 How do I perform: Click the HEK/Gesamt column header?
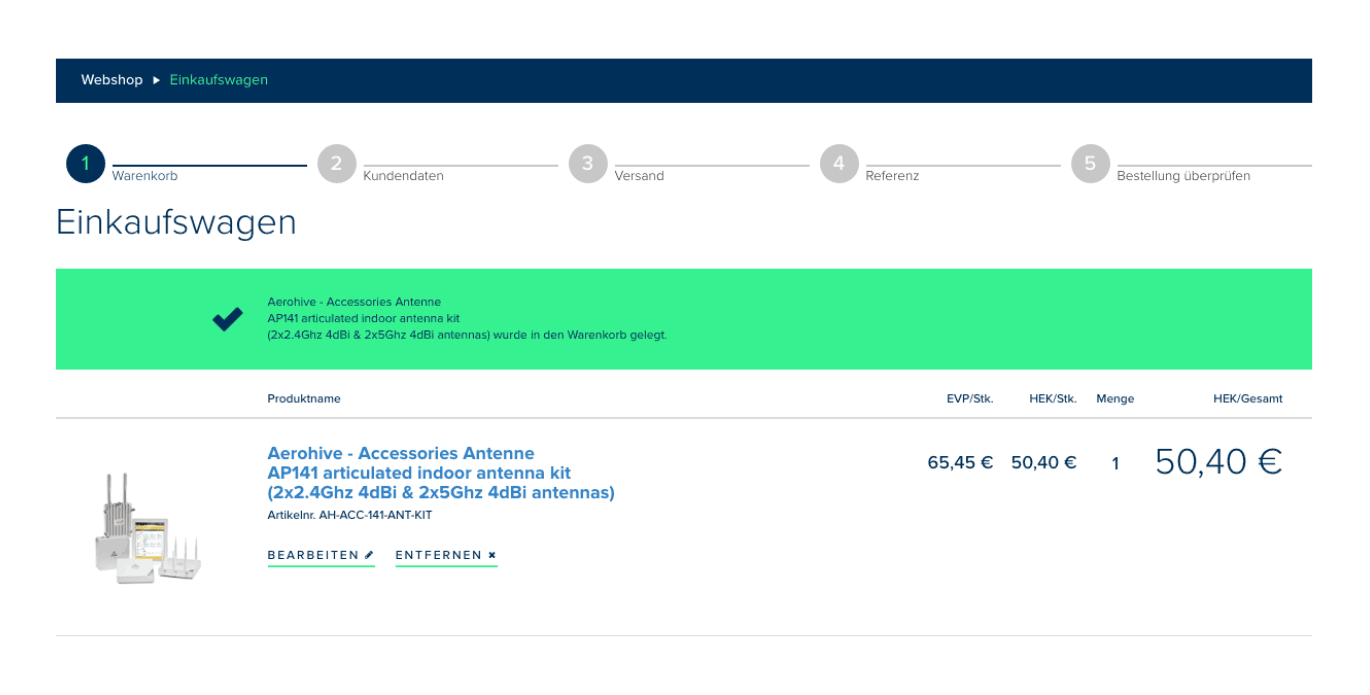click(x=1248, y=399)
